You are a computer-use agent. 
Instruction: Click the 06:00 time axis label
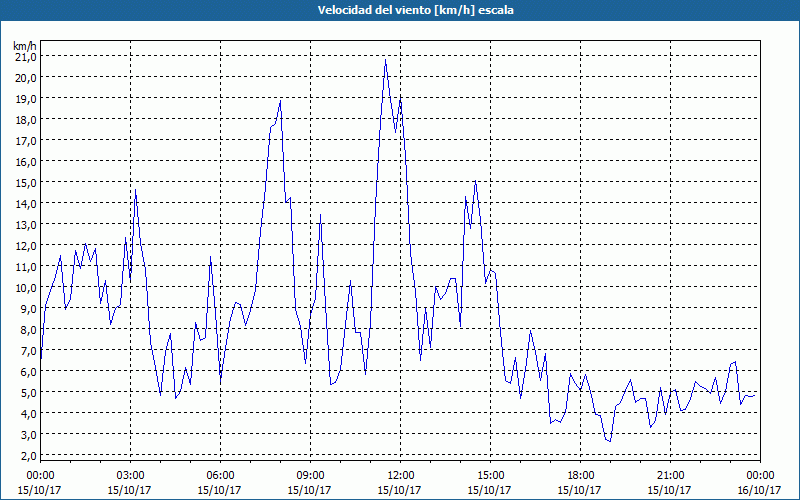pos(220,476)
